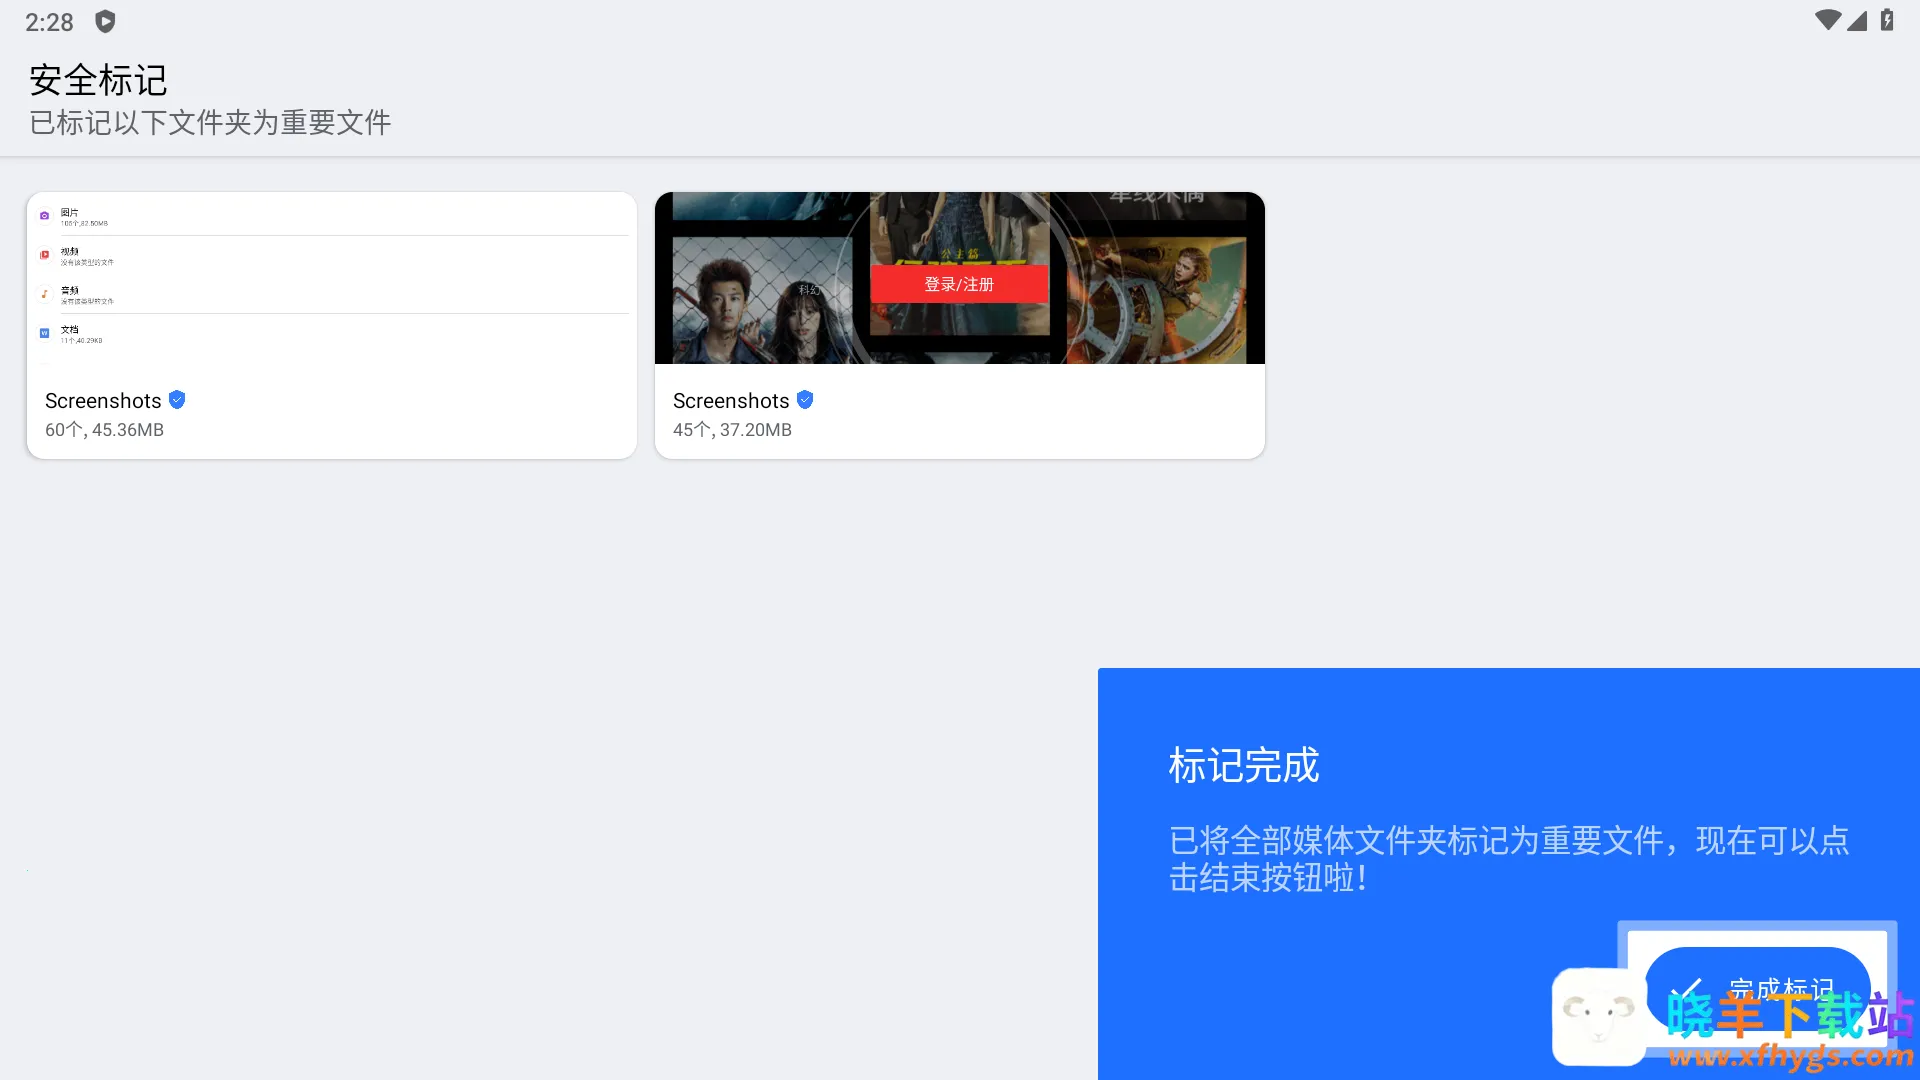Click shield badge on 37.20MB Screenshots folder

tap(805, 400)
